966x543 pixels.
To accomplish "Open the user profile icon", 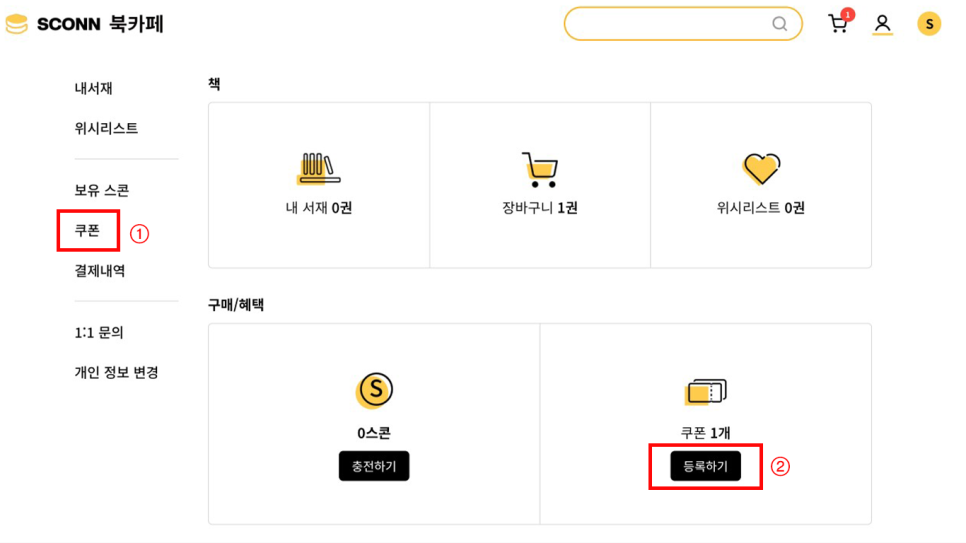I will [882, 23].
